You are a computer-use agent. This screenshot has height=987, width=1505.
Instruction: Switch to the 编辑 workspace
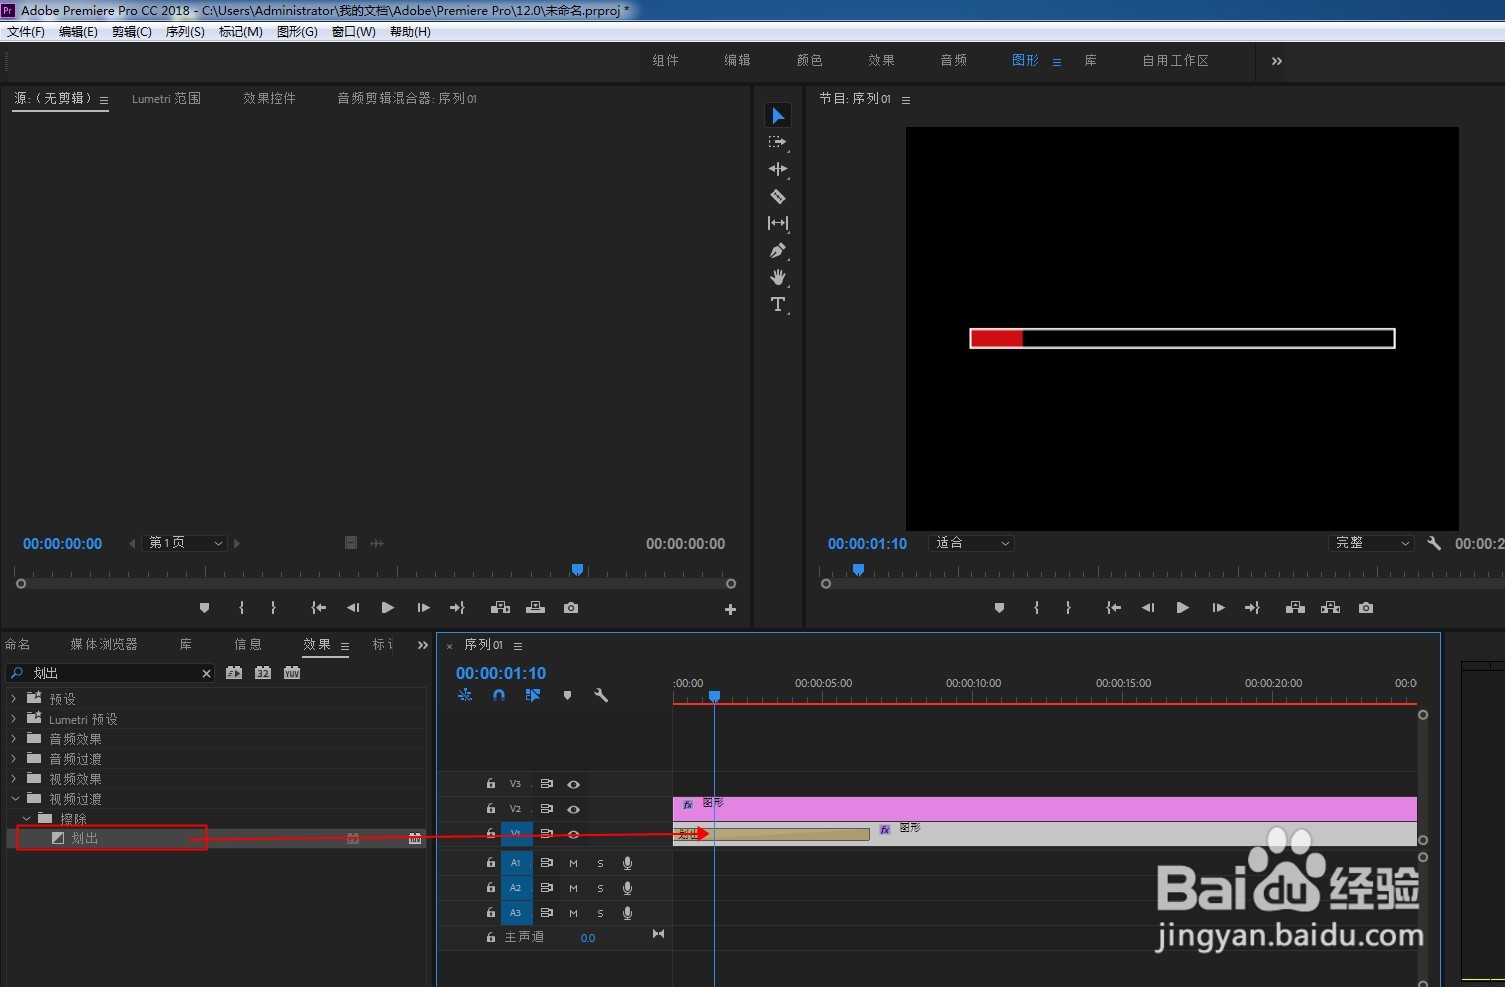(x=737, y=60)
